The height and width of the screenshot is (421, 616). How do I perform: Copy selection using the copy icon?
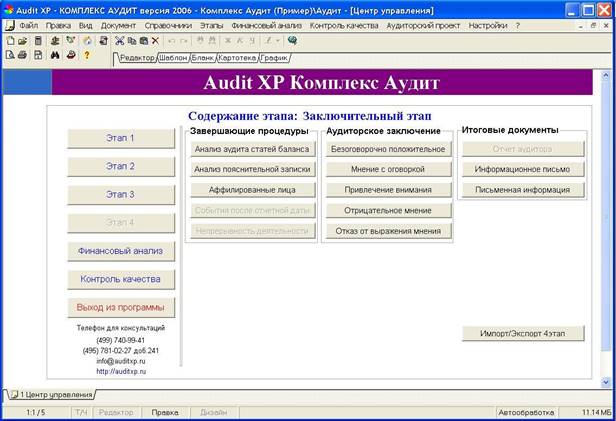132,40
